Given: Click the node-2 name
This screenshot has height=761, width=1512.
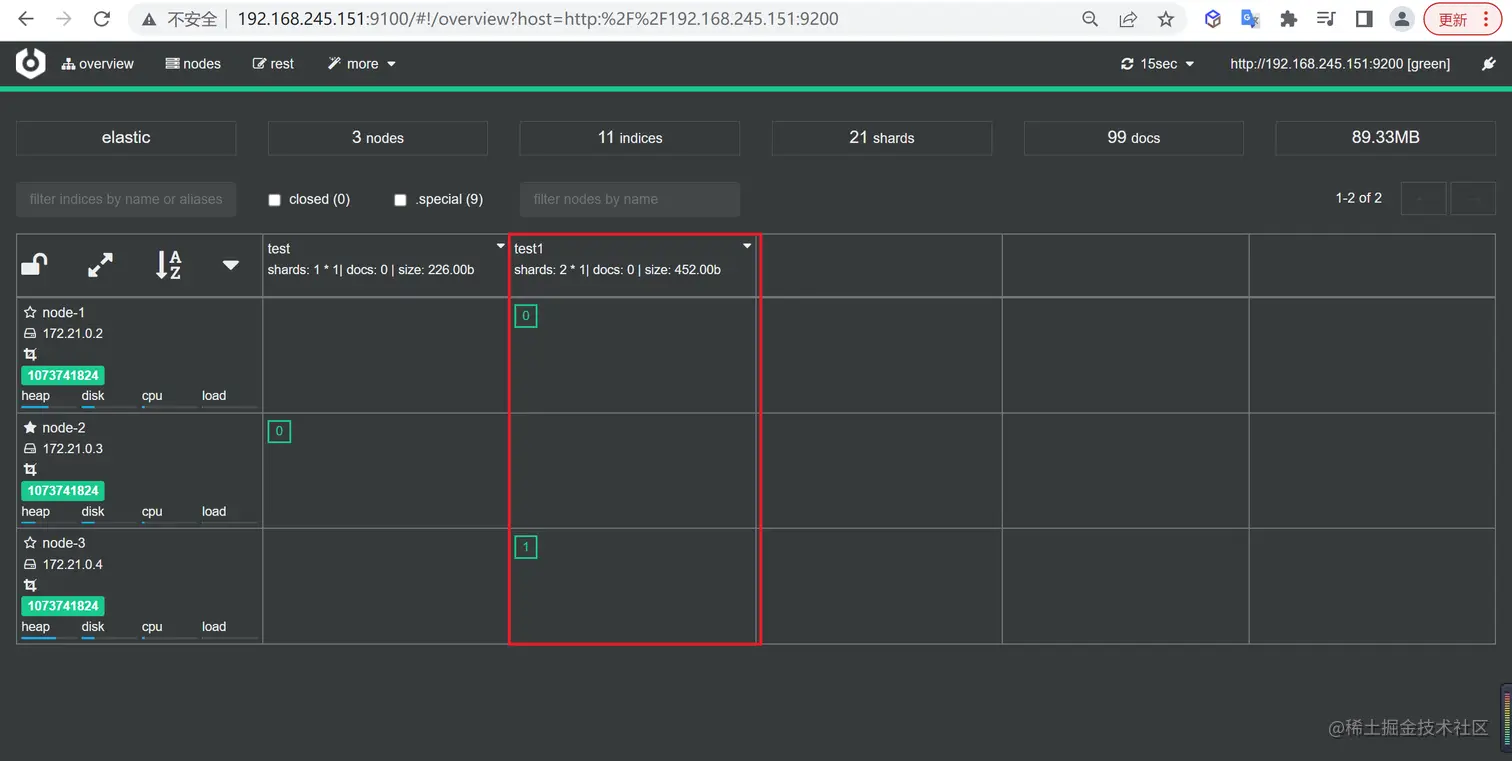Looking at the screenshot, I should pyautogui.click(x=64, y=428).
